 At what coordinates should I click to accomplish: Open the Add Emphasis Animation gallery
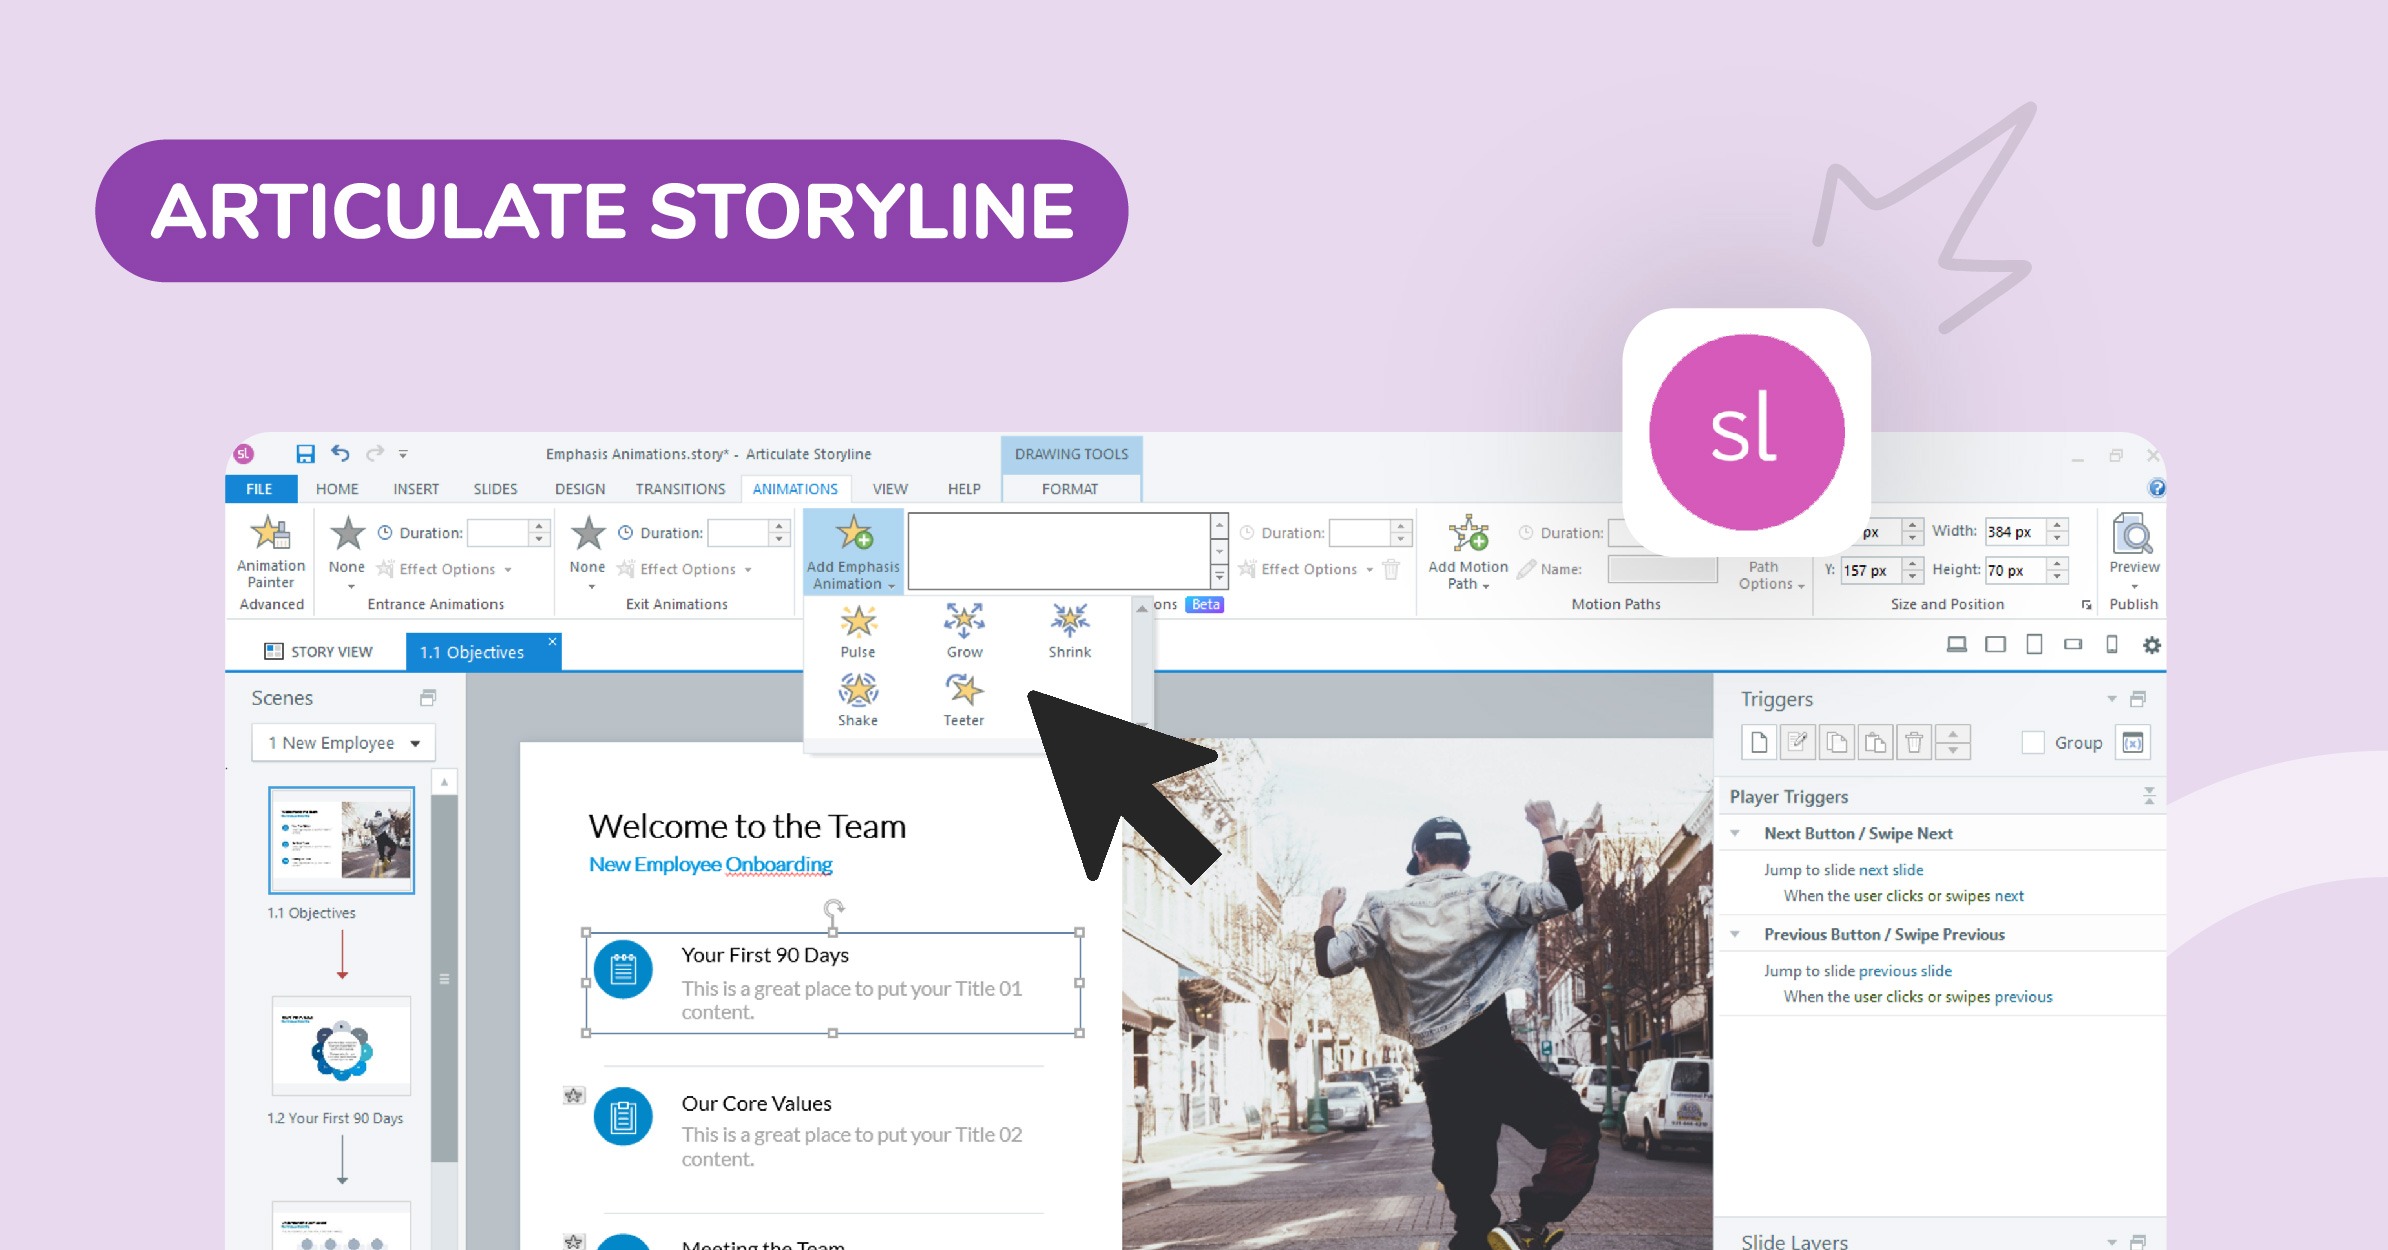coord(854,552)
